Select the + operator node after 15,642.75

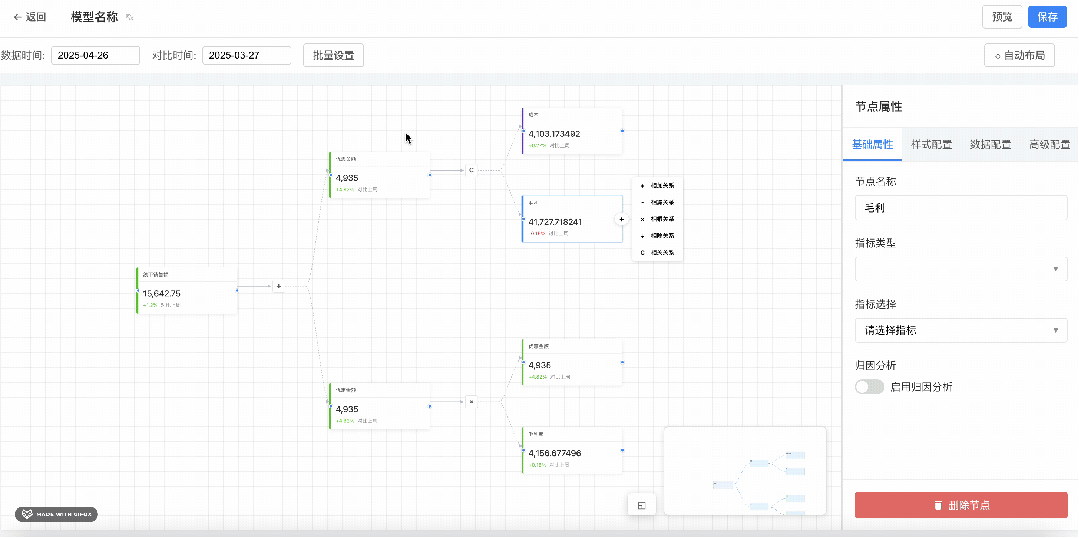tap(279, 286)
